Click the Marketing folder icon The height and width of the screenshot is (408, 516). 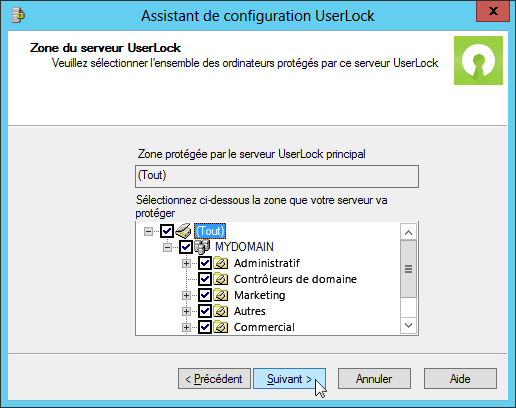[x=221, y=295]
